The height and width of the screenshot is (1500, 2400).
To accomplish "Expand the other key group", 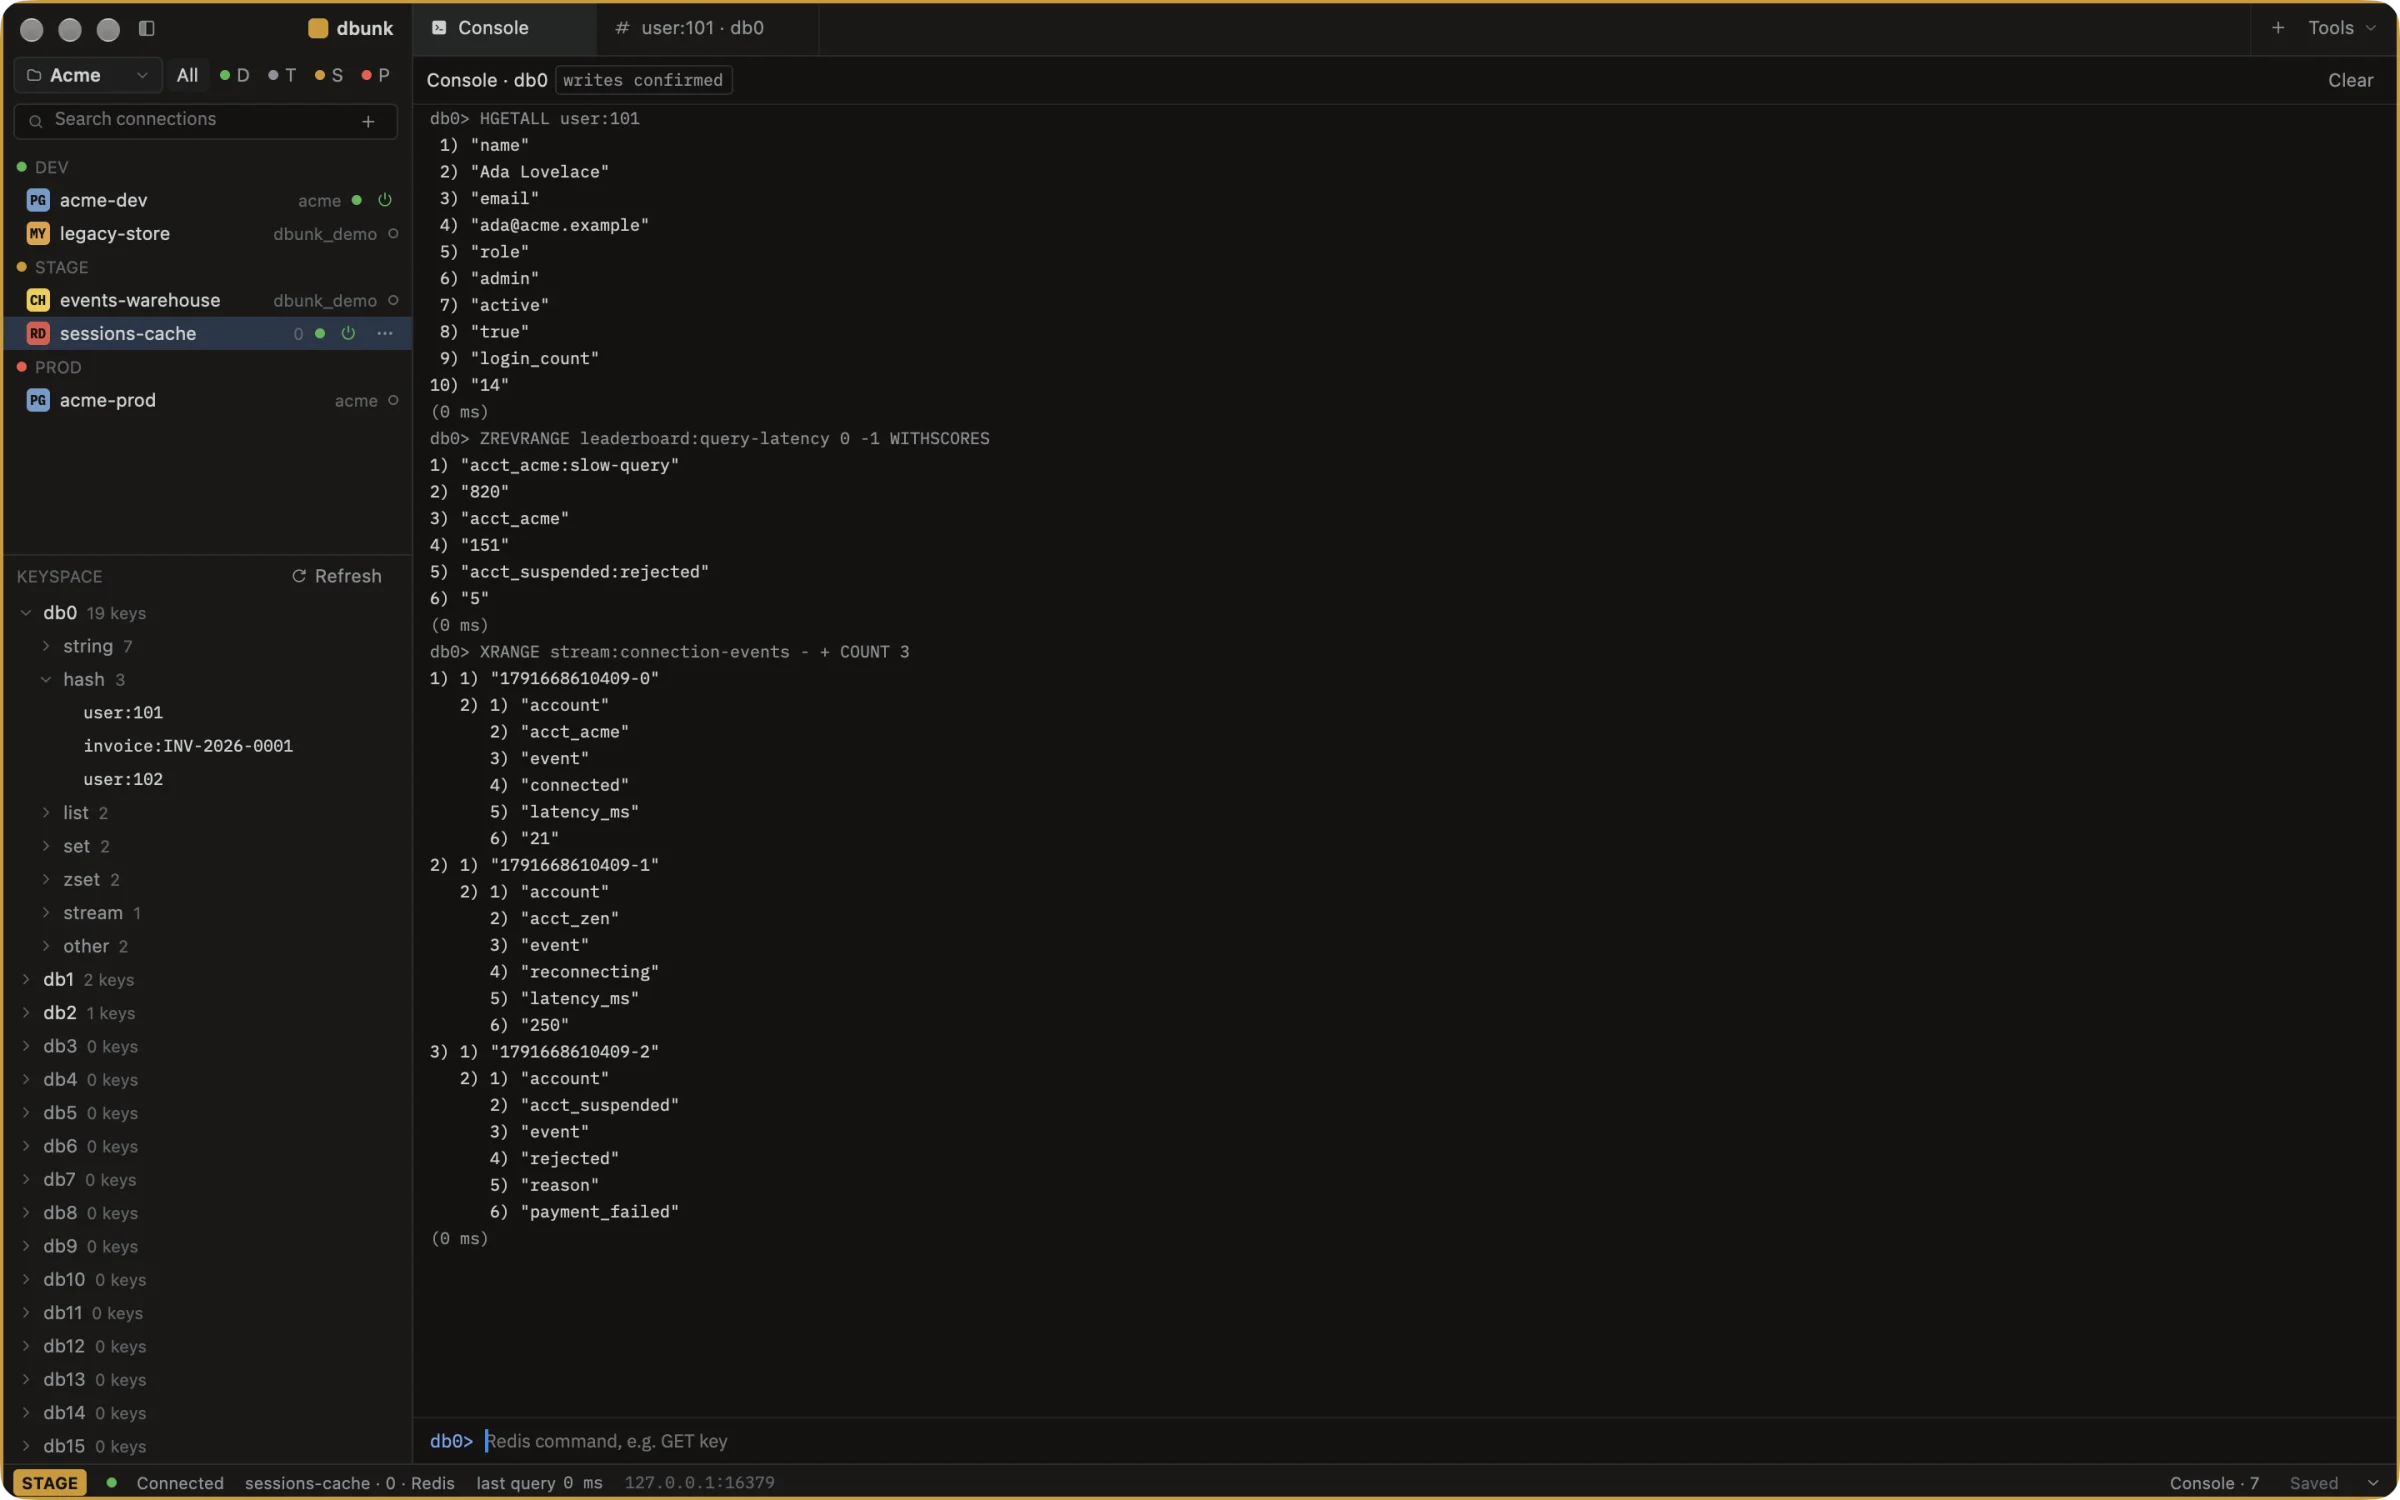I will (46, 946).
